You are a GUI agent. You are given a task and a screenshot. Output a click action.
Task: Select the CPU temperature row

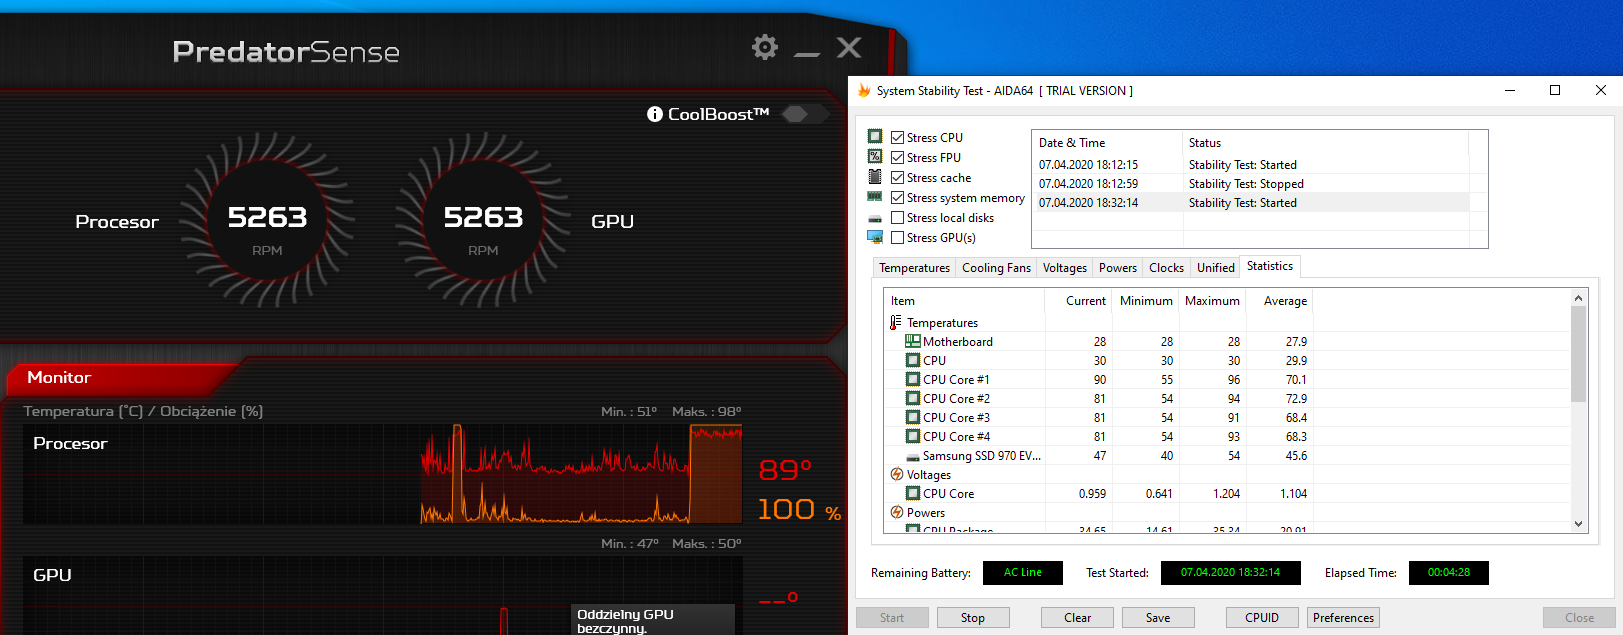(1097, 361)
